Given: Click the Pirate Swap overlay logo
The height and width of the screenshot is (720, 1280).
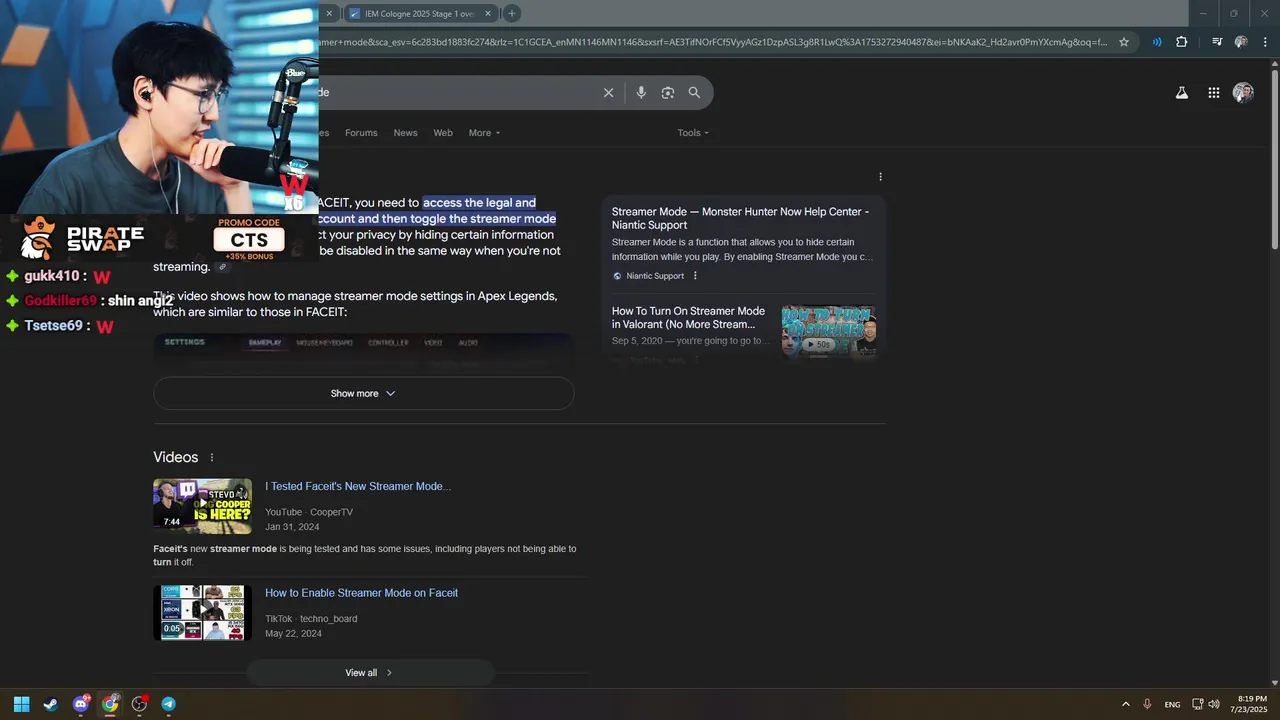Looking at the screenshot, I should click(x=83, y=238).
